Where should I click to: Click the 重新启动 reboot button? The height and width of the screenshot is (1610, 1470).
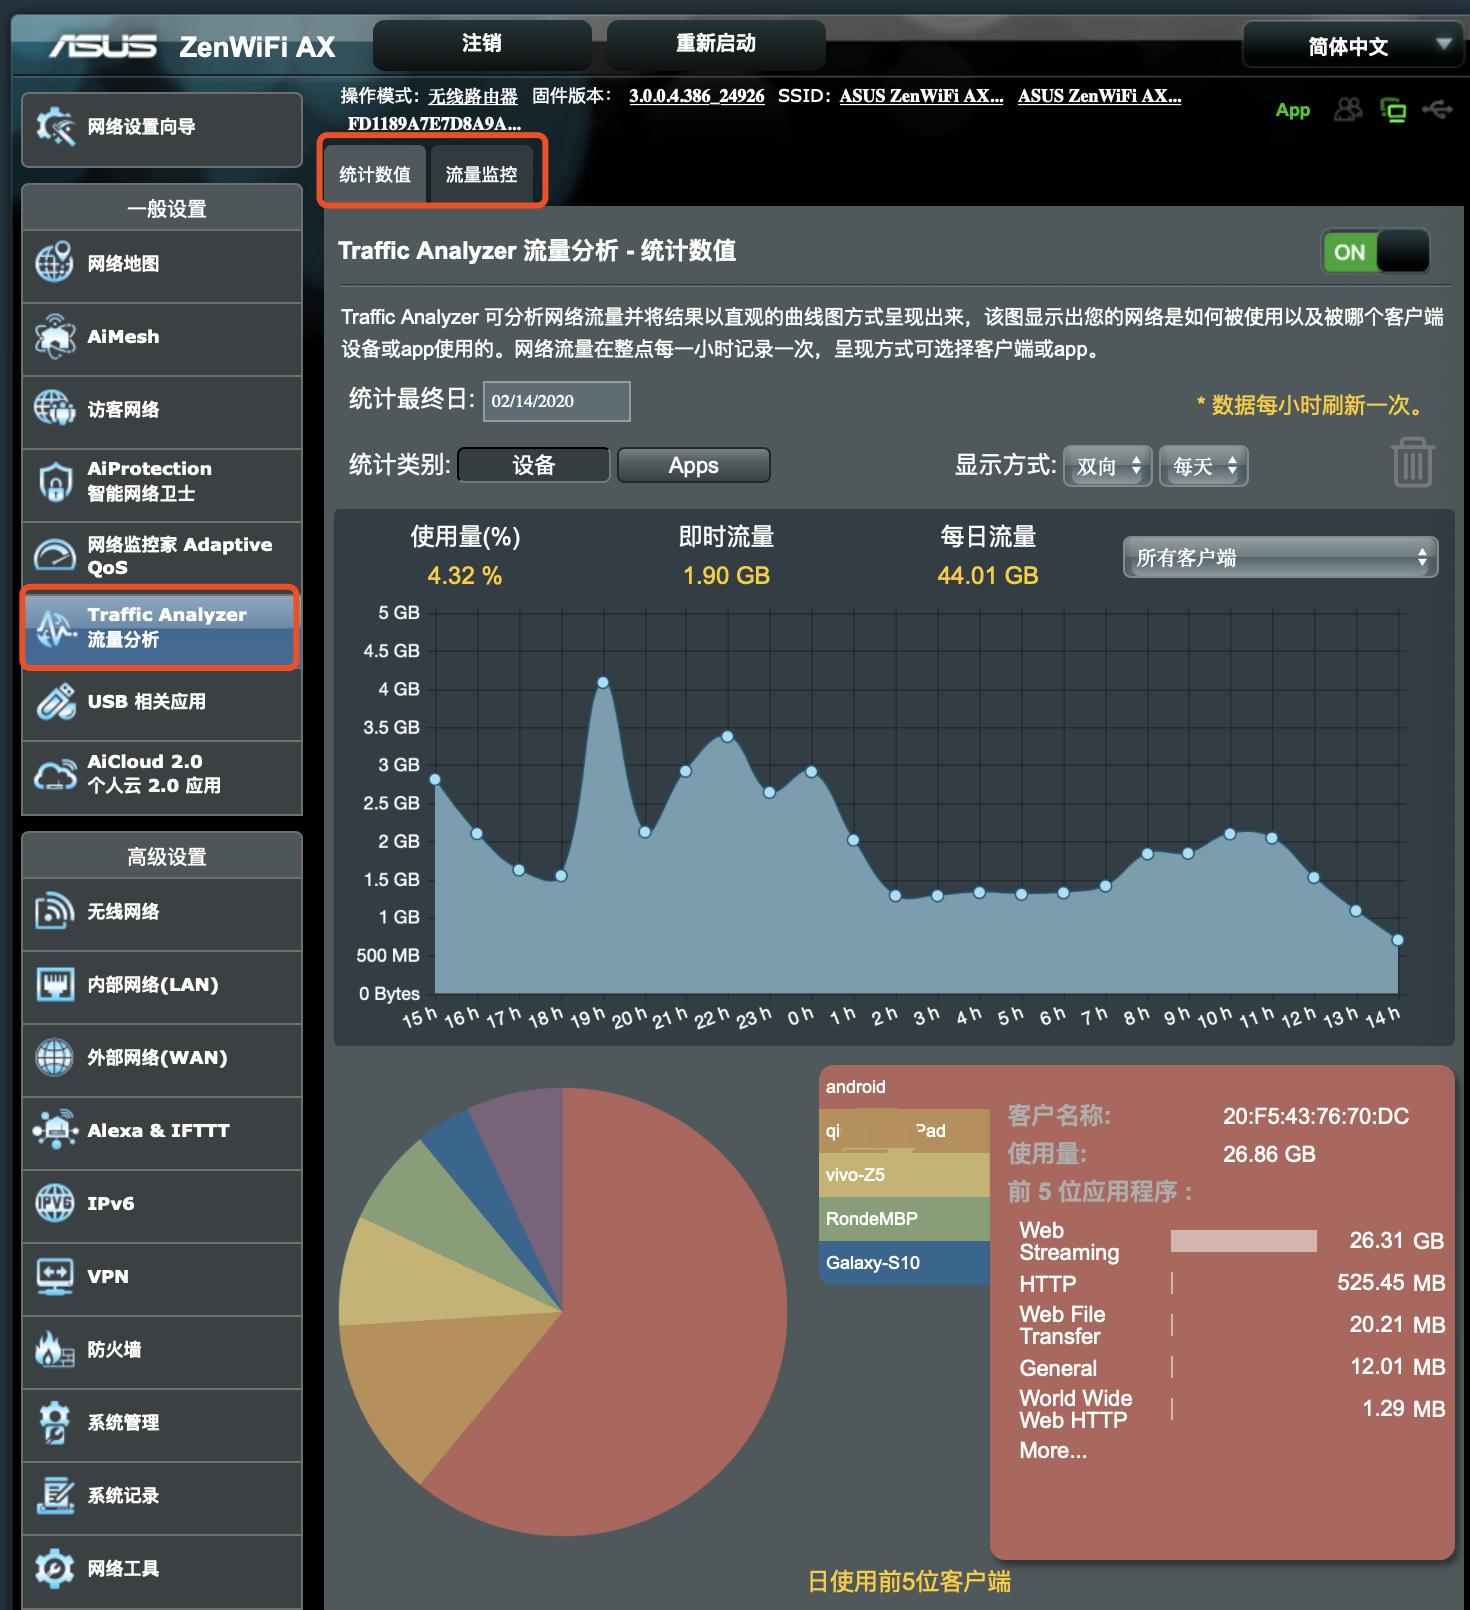click(x=716, y=44)
